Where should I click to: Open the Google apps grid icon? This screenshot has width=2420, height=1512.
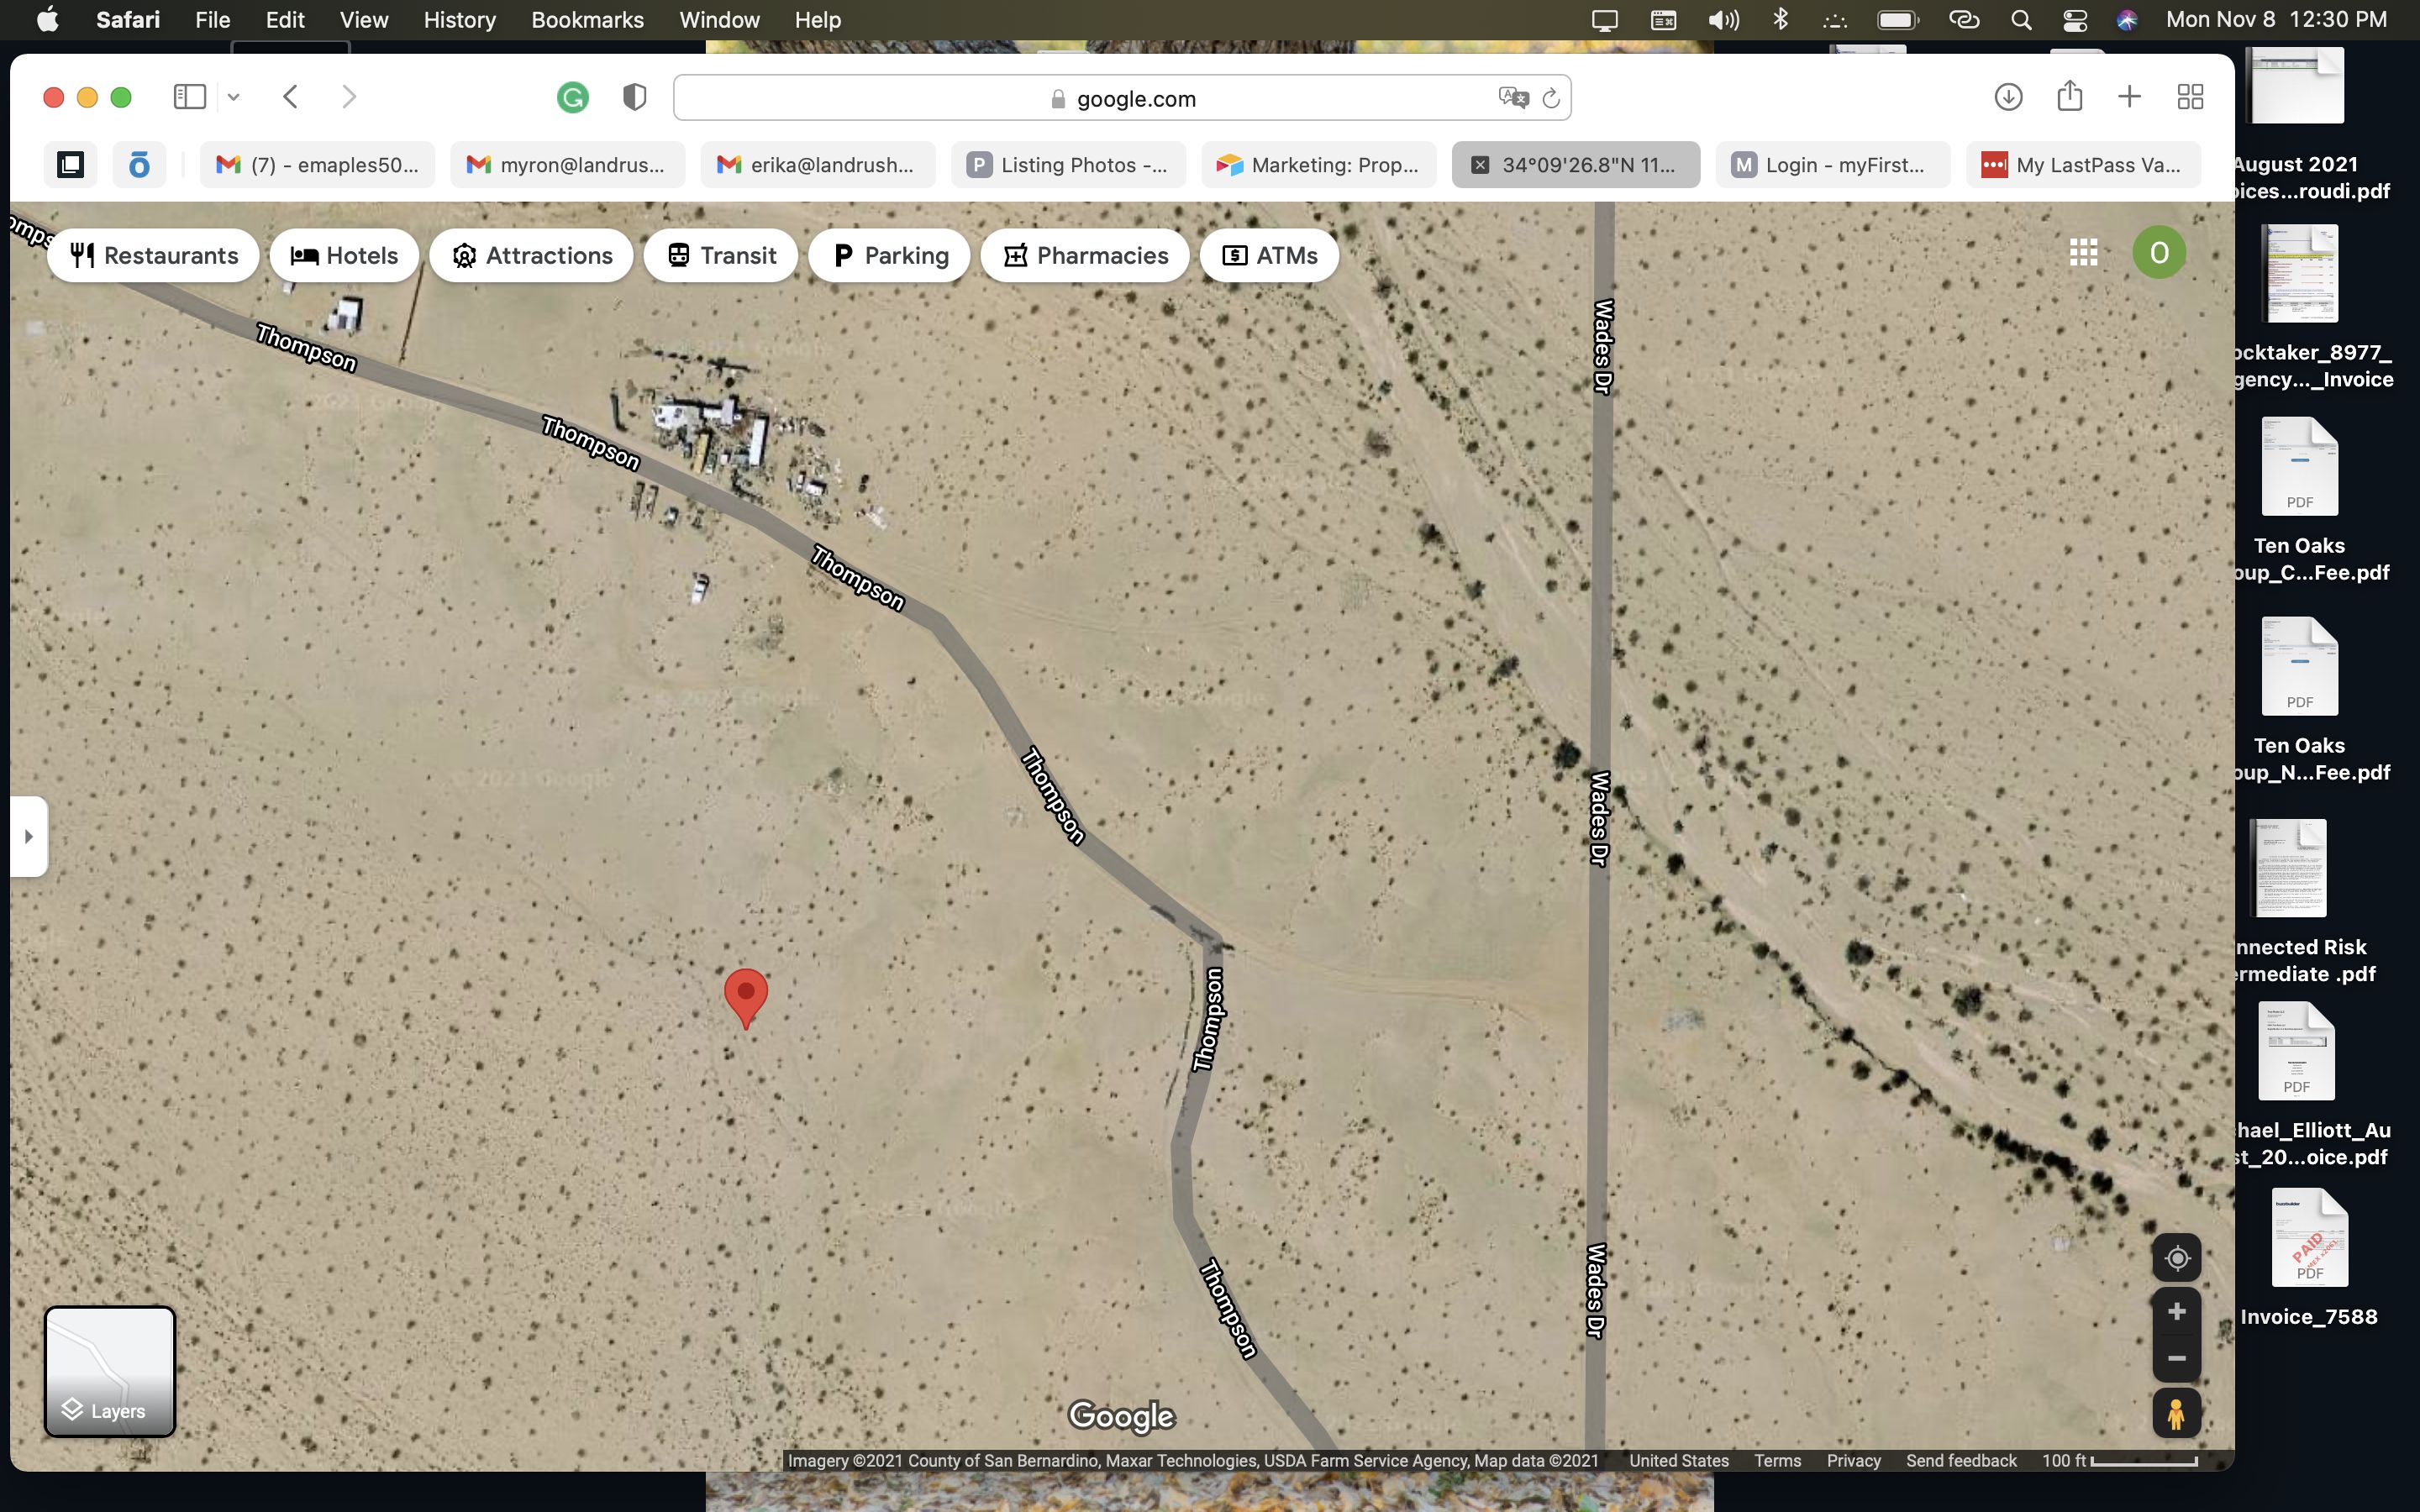coord(2084,252)
